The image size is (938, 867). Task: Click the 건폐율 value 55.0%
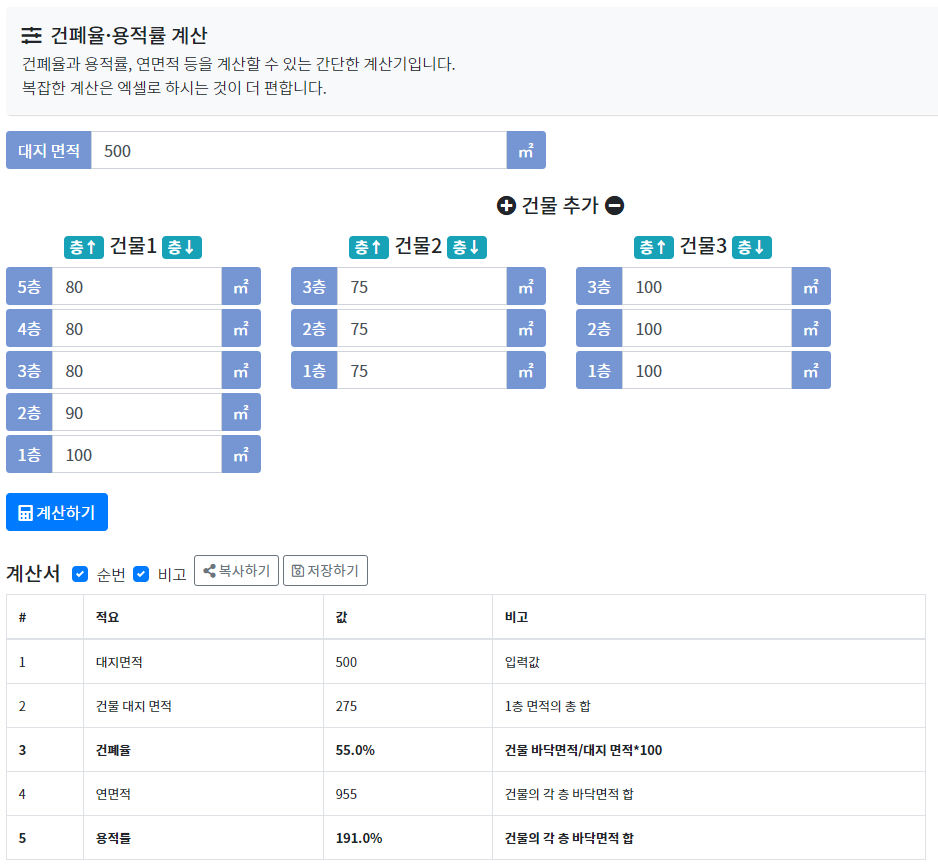tap(355, 750)
